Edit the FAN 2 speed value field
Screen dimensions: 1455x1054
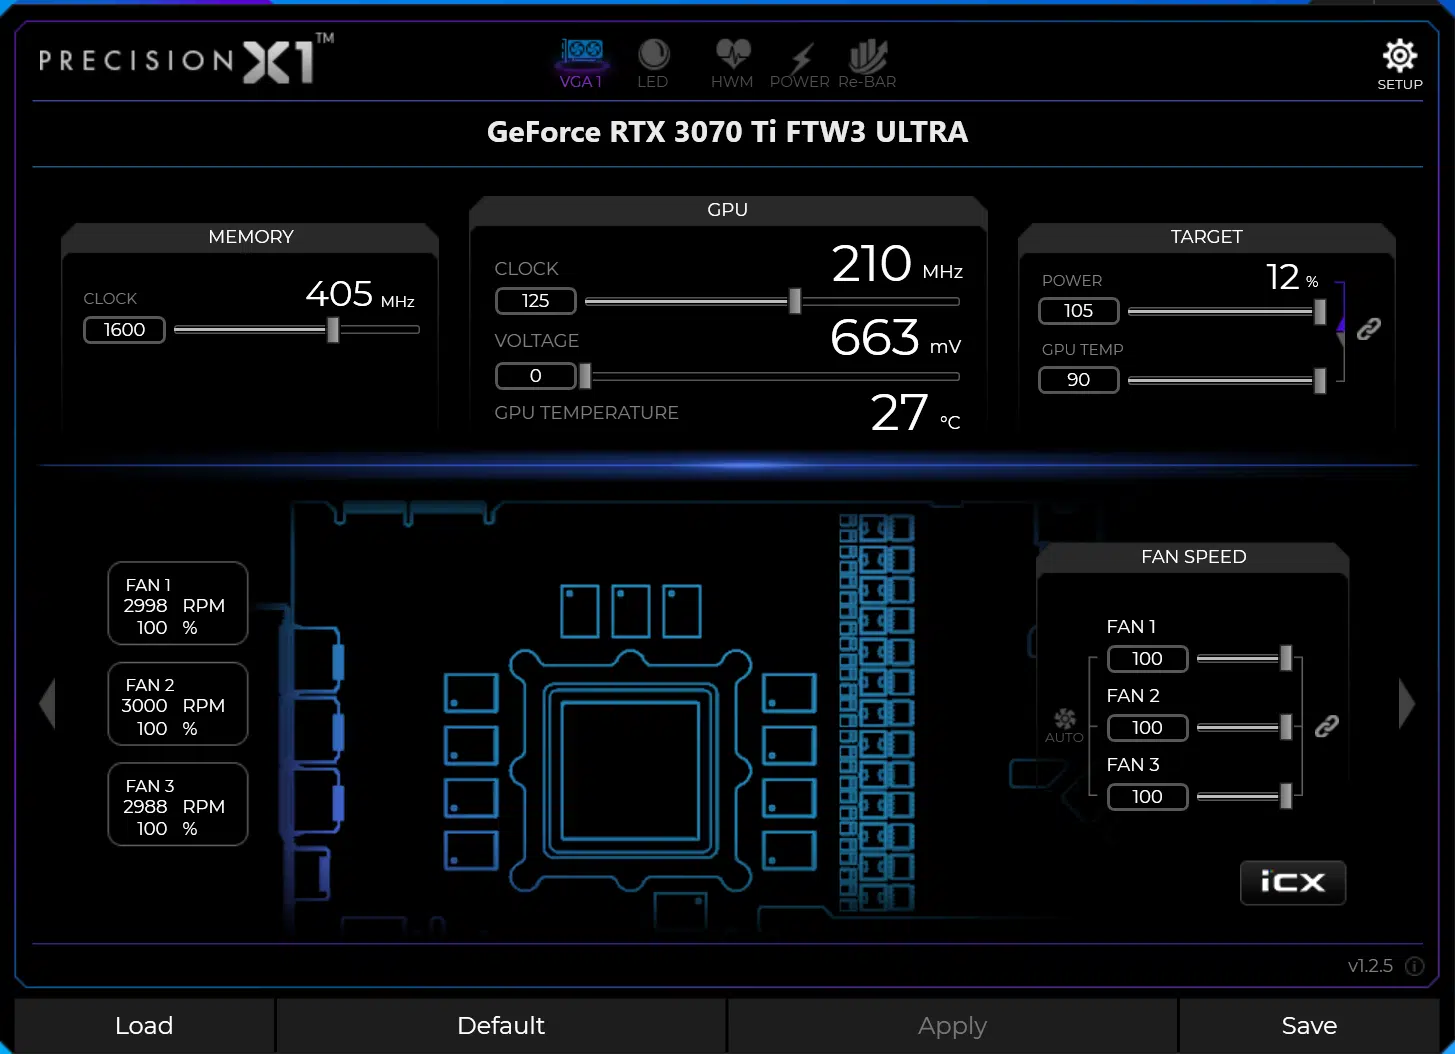point(1147,728)
